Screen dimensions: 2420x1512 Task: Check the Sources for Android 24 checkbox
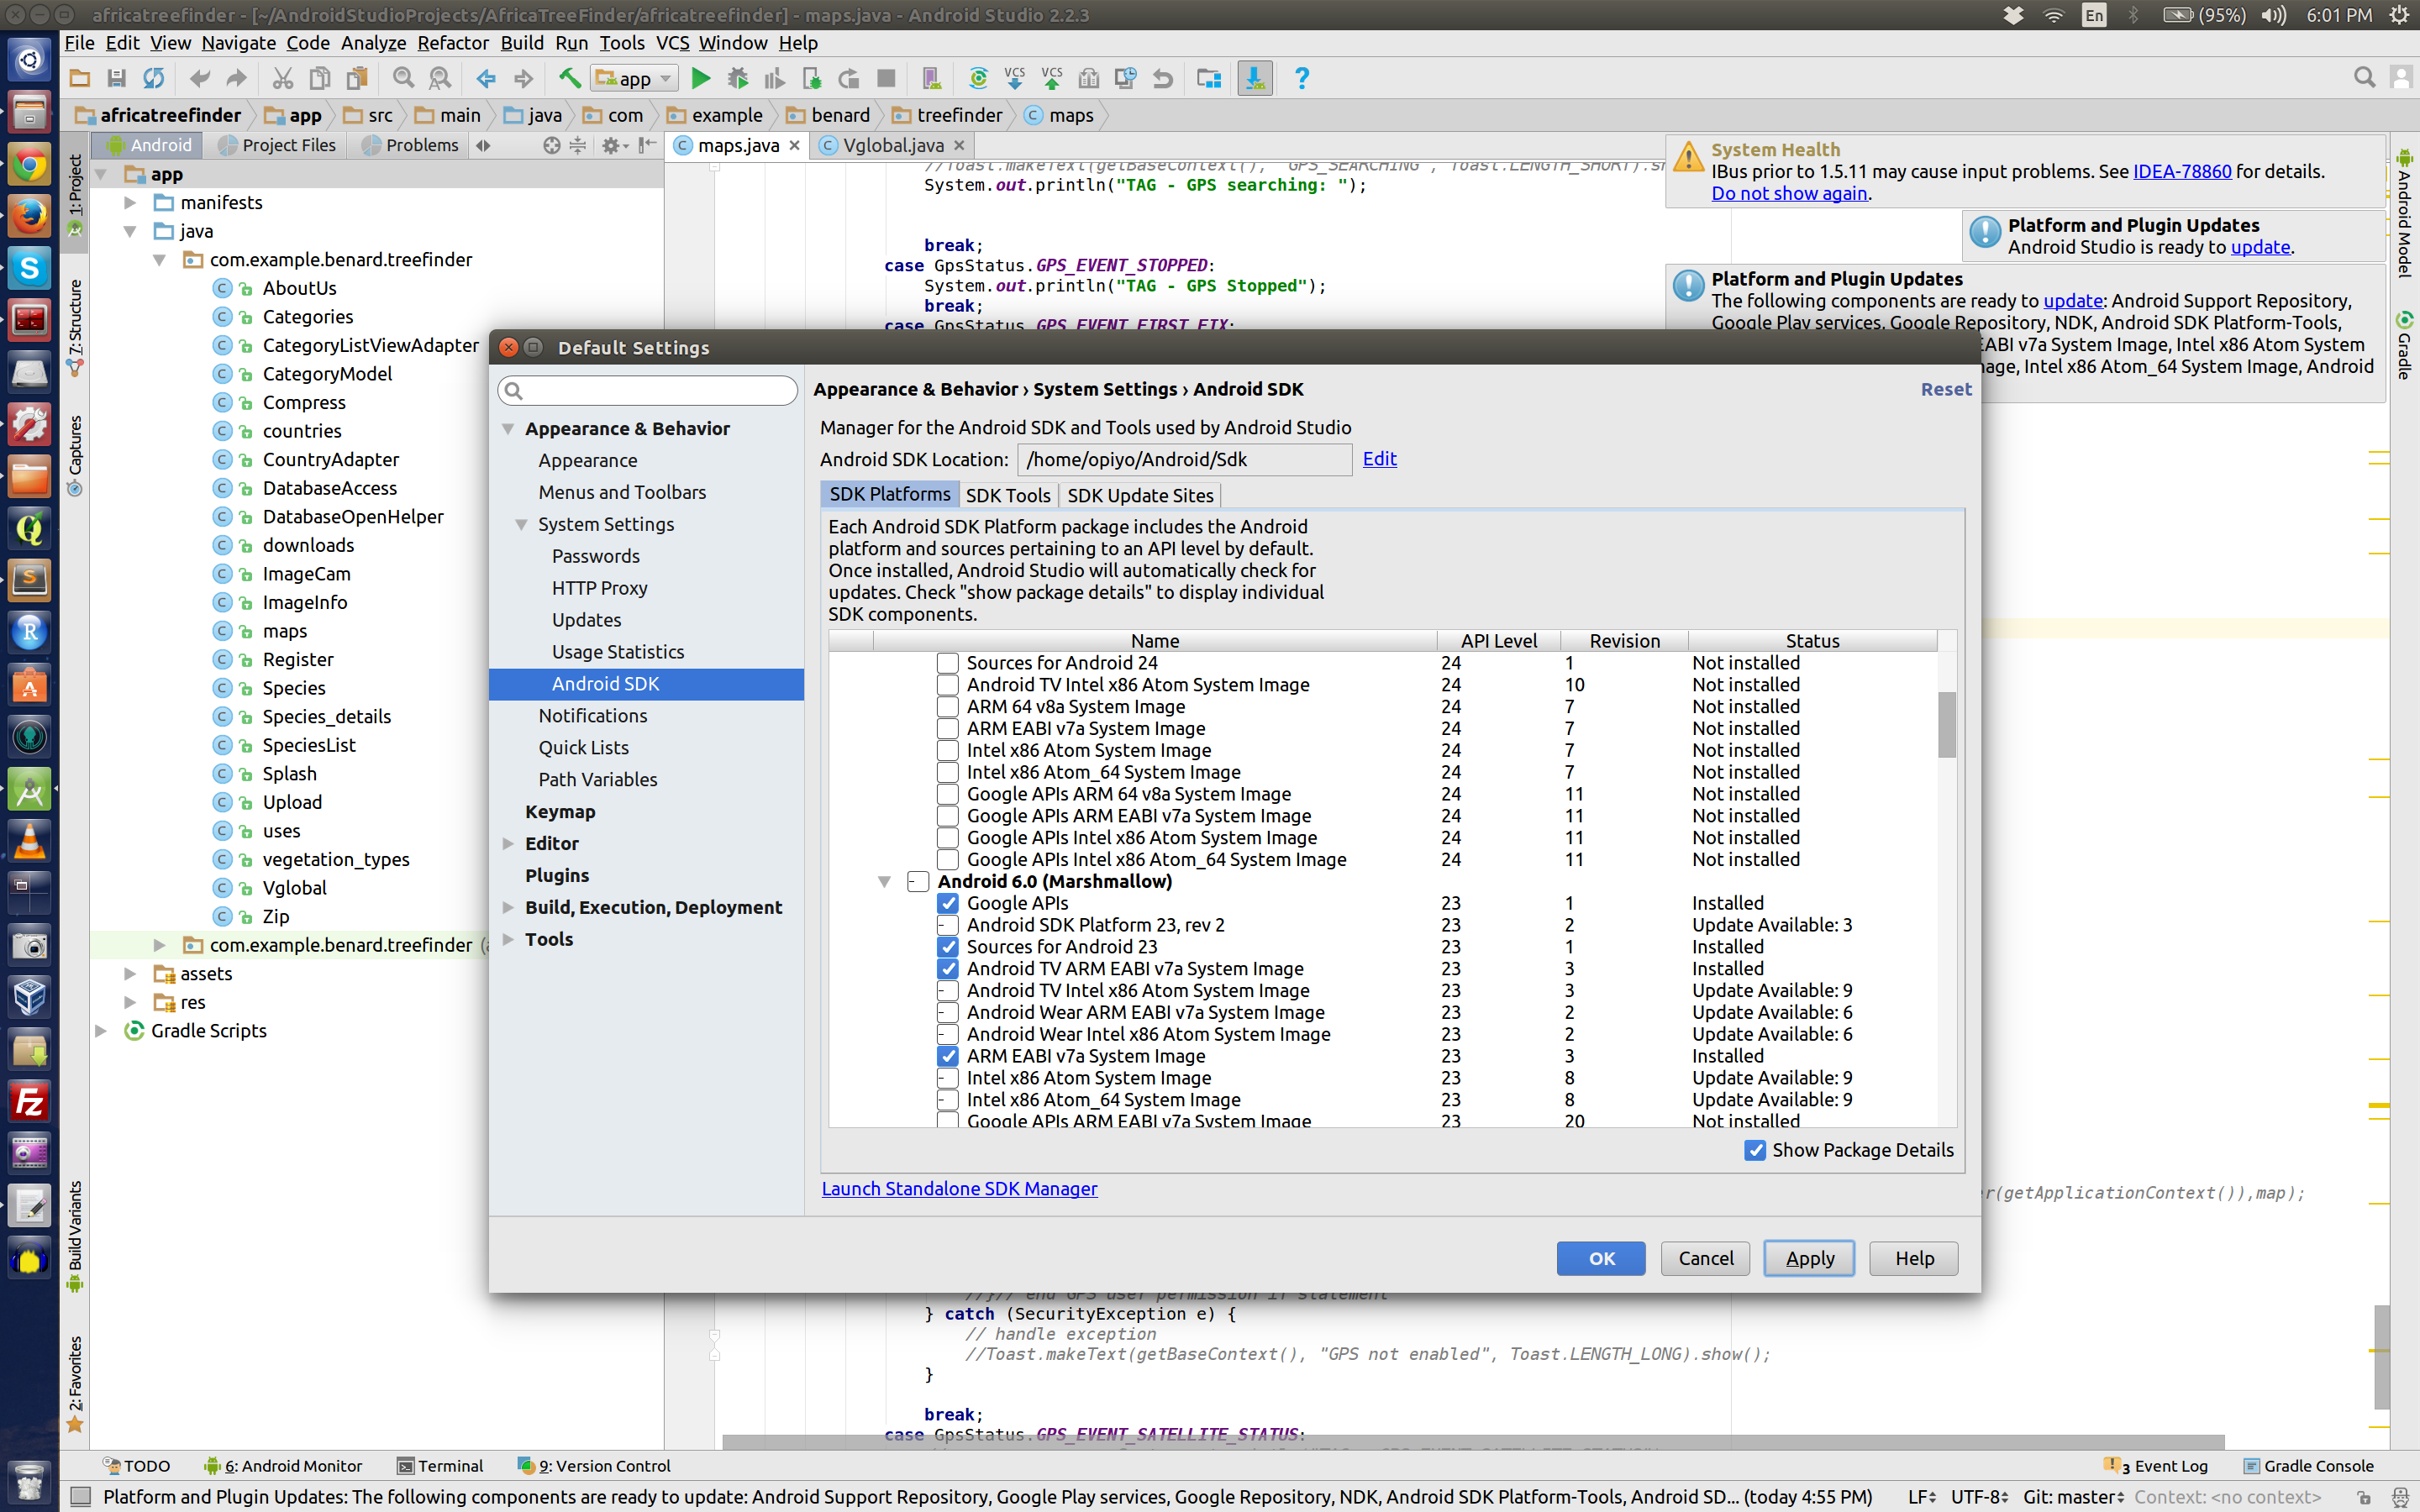947,663
